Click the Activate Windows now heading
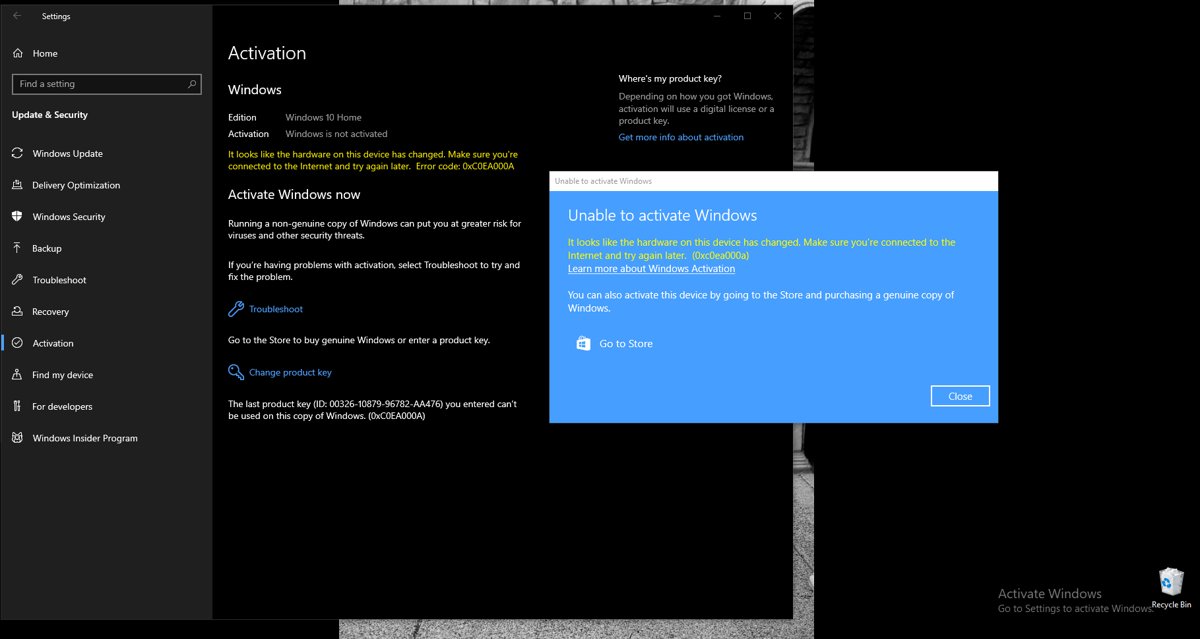 coord(294,194)
